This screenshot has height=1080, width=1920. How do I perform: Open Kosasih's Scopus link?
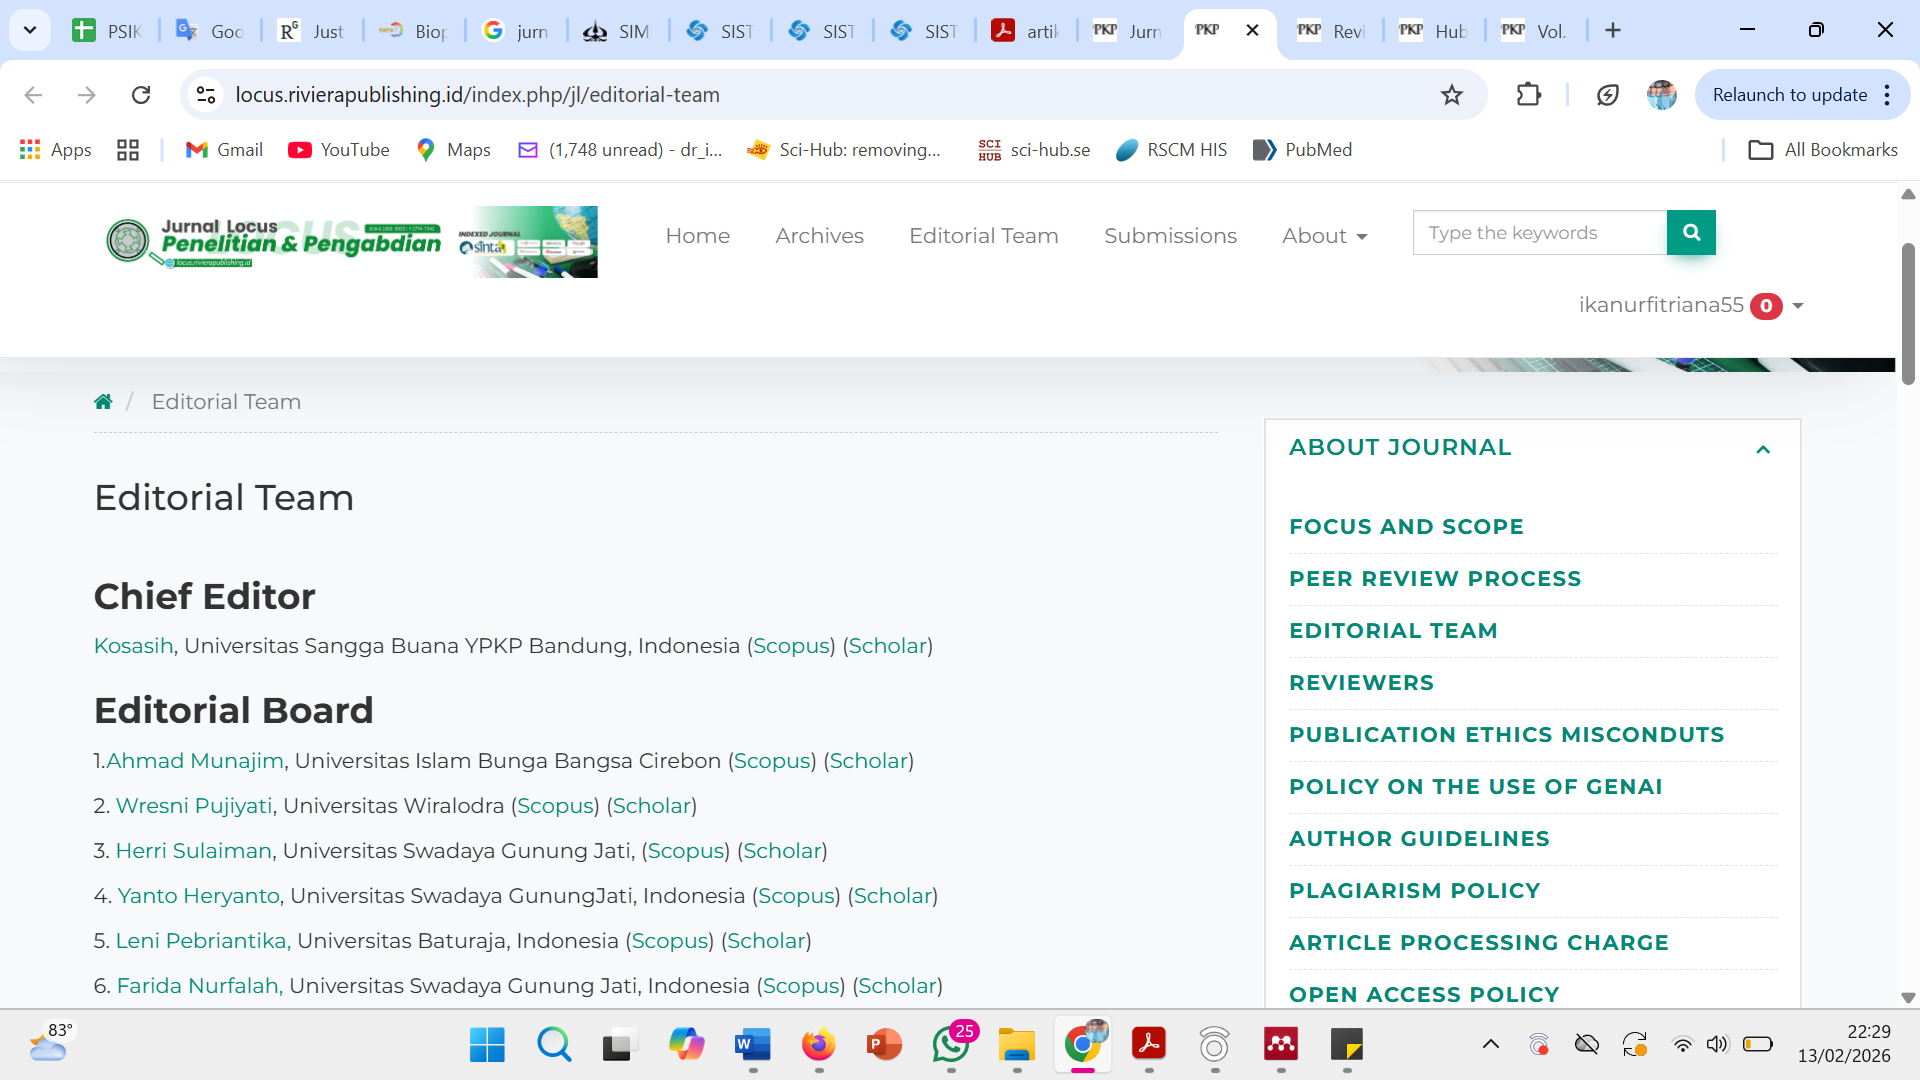click(x=791, y=646)
